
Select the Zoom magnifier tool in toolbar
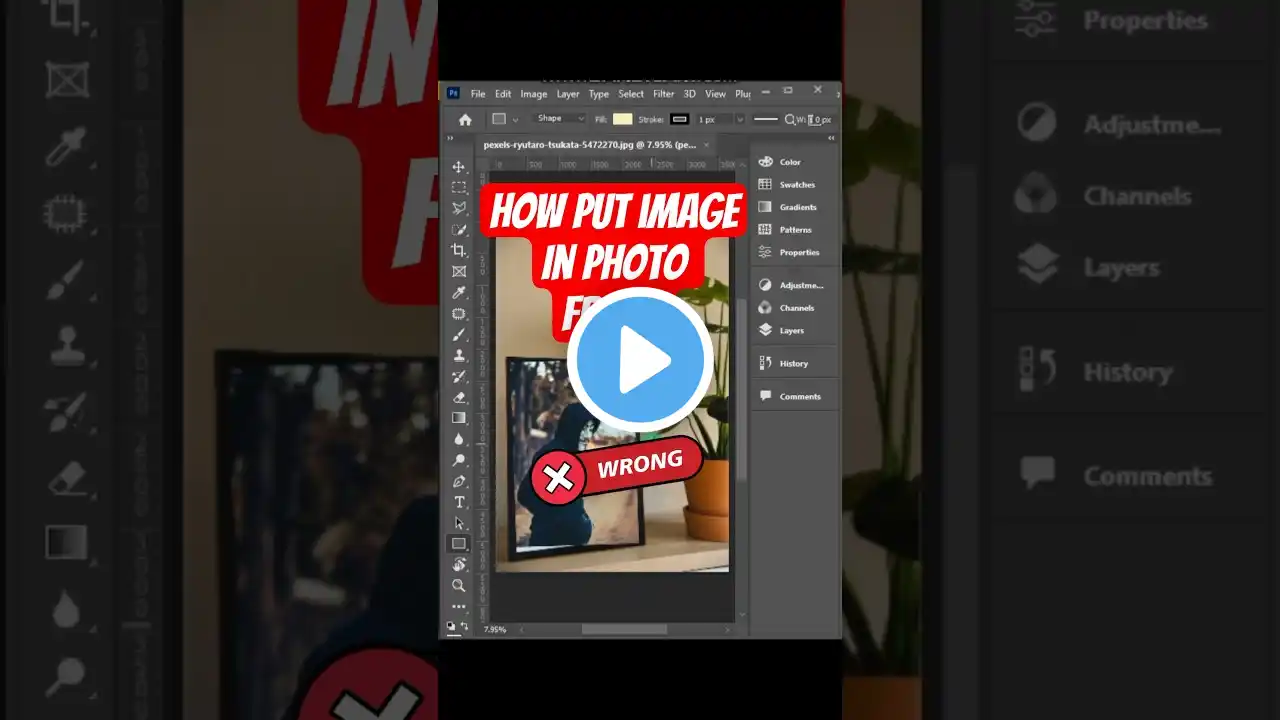[x=459, y=586]
